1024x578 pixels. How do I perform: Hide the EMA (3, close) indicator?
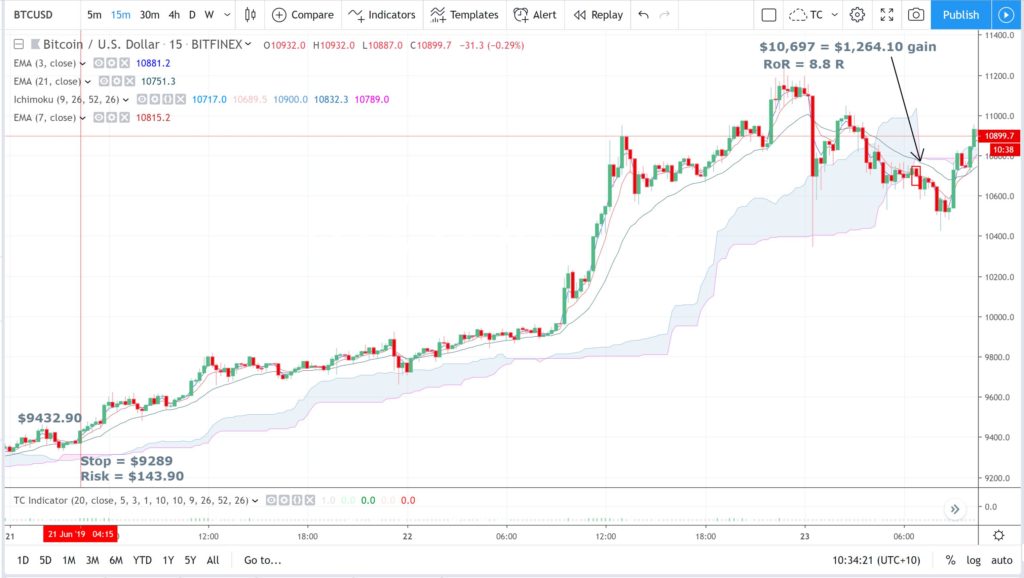[99, 63]
